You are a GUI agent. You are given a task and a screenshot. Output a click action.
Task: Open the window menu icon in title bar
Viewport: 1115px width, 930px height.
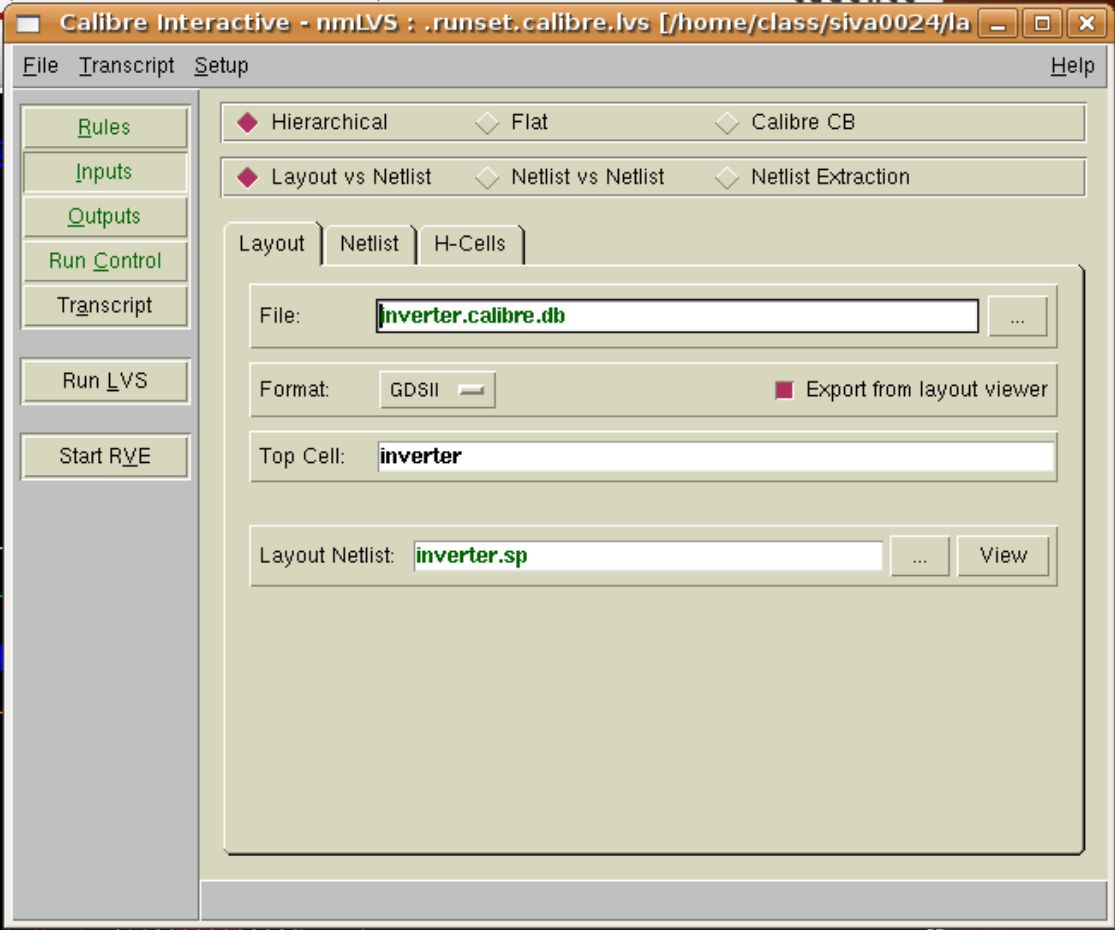[x=28, y=23]
